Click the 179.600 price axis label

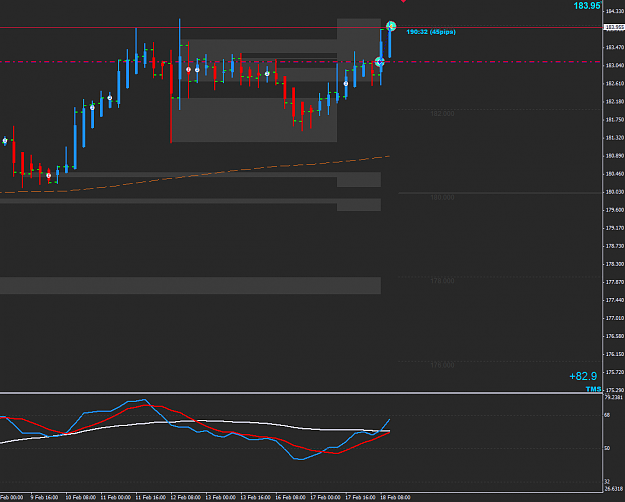click(x=615, y=210)
